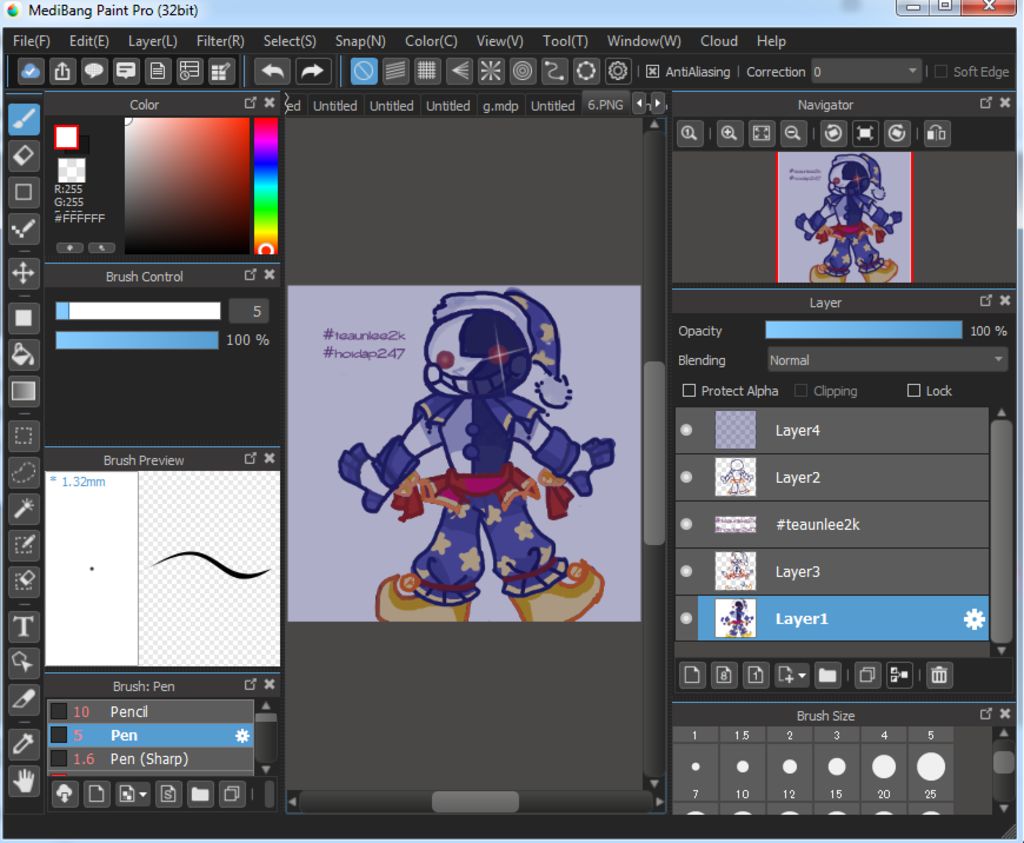This screenshot has height=843, width=1024.
Task: Select the Eraser tool
Action: click(24, 155)
